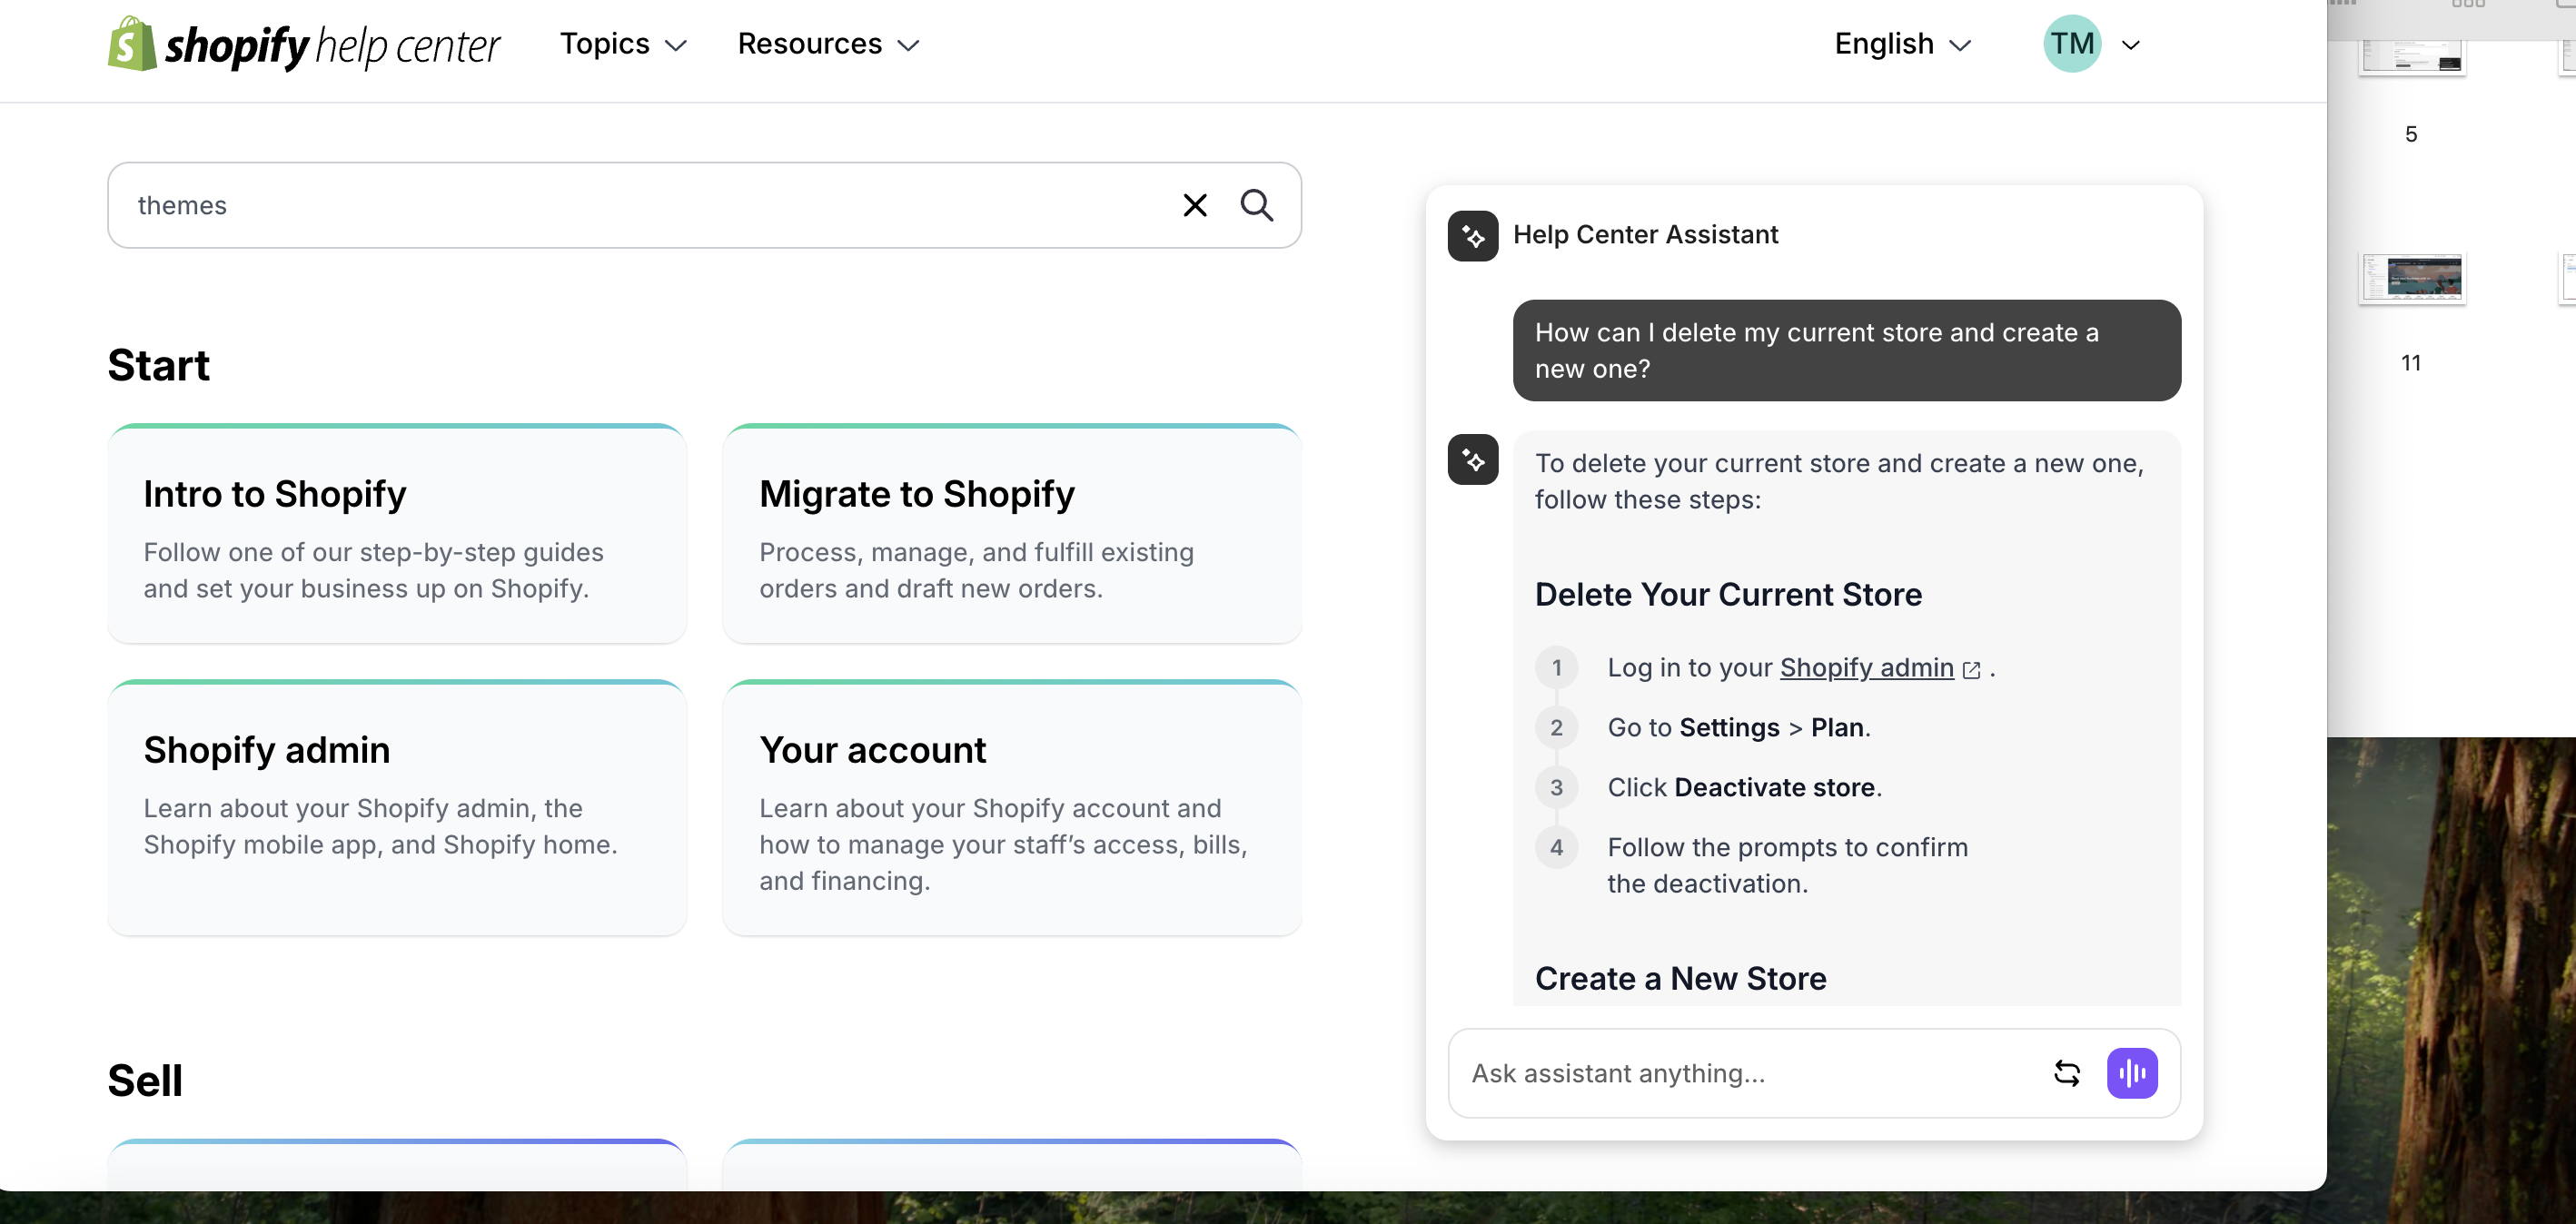This screenshot has width=2576, height=1224.
Task: Click the Create a New Store heading
Action: point(1680,978)
